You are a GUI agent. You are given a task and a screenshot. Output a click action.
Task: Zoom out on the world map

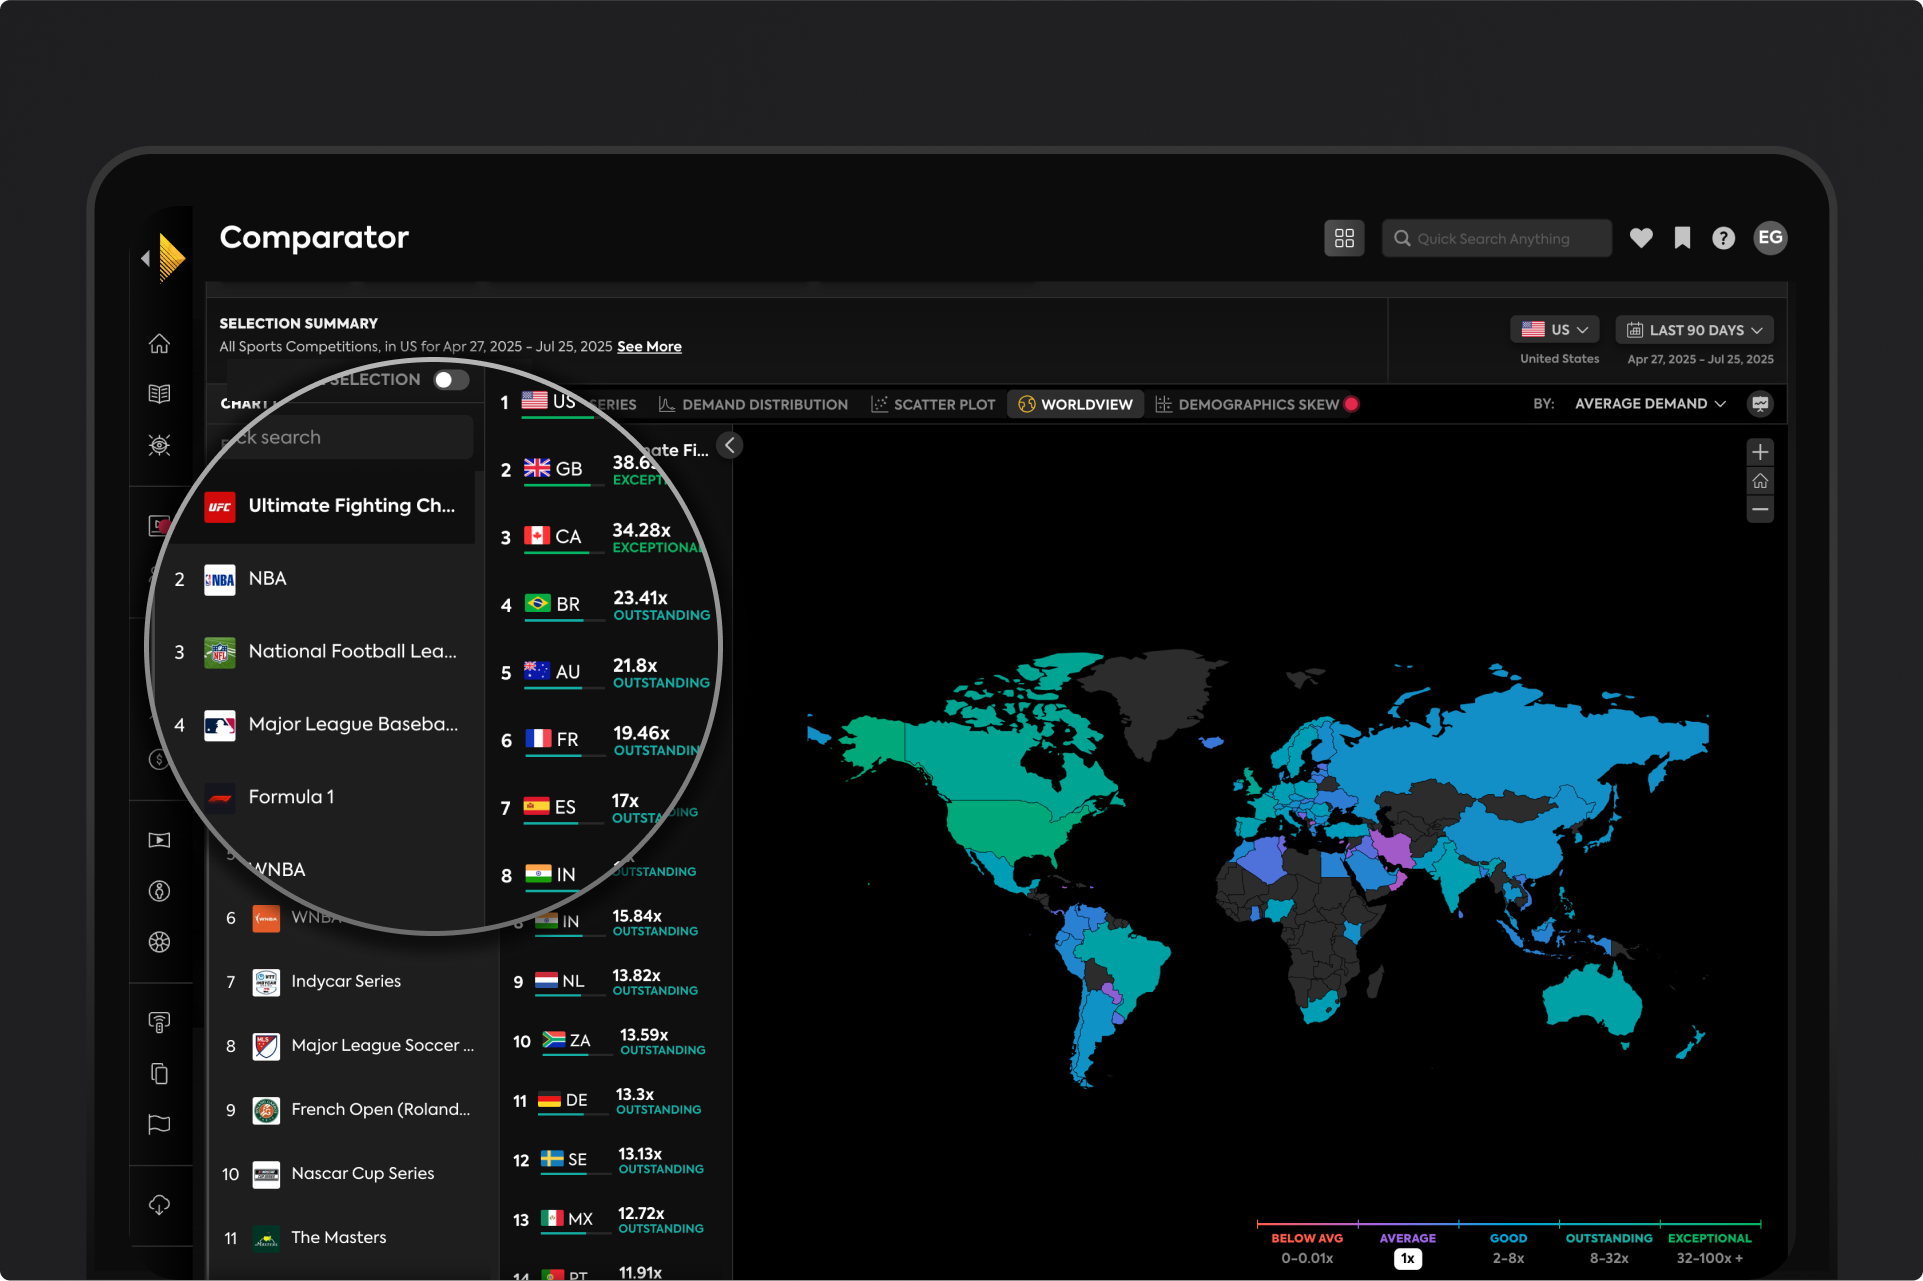(x=1760, y=510)
